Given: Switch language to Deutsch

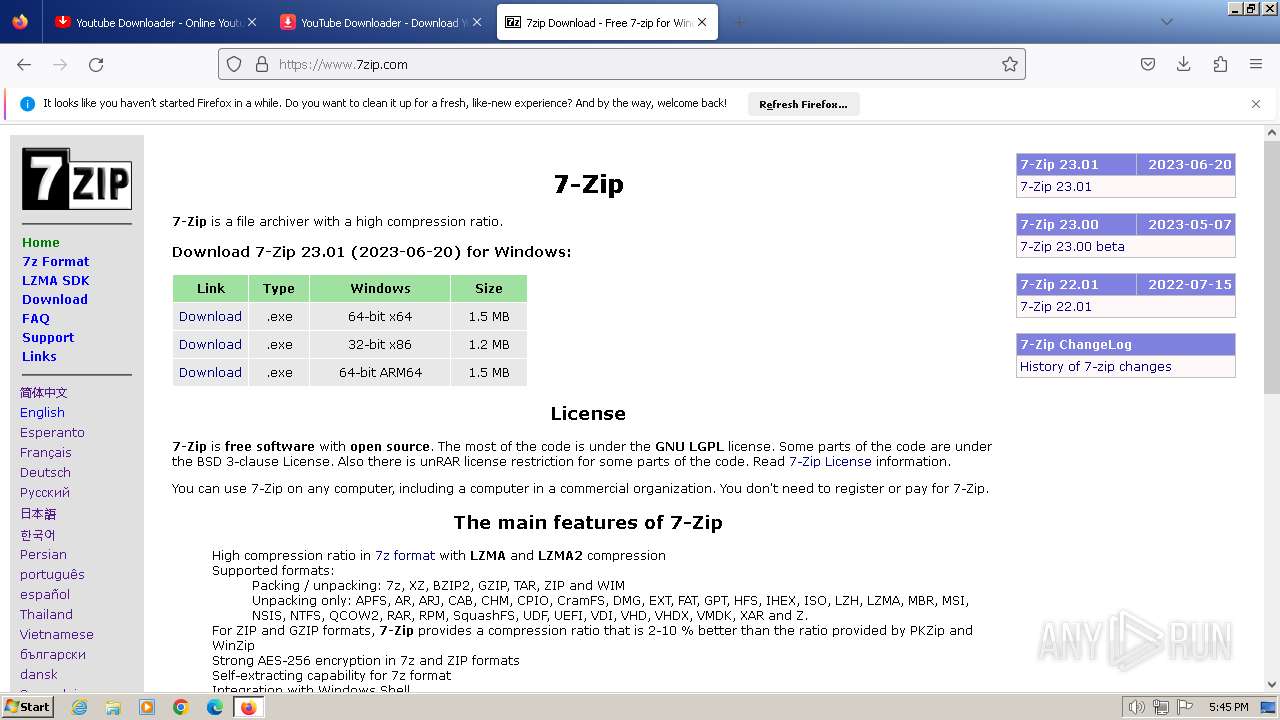Looking at the screenshot, I should [x=45, y=472].
